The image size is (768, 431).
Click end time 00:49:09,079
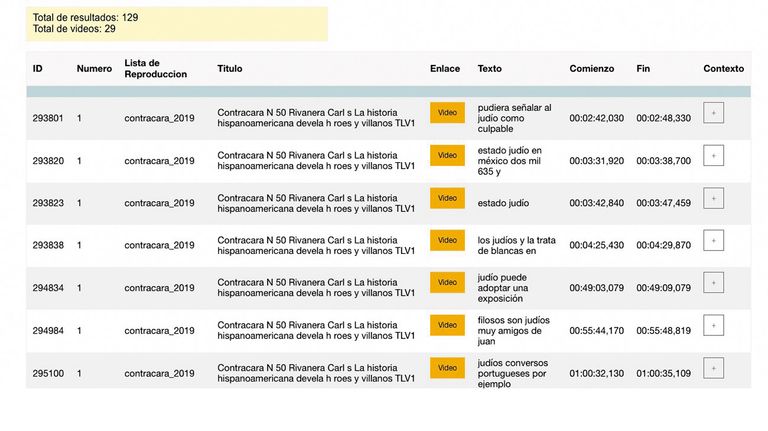click(x=664, y=287)
